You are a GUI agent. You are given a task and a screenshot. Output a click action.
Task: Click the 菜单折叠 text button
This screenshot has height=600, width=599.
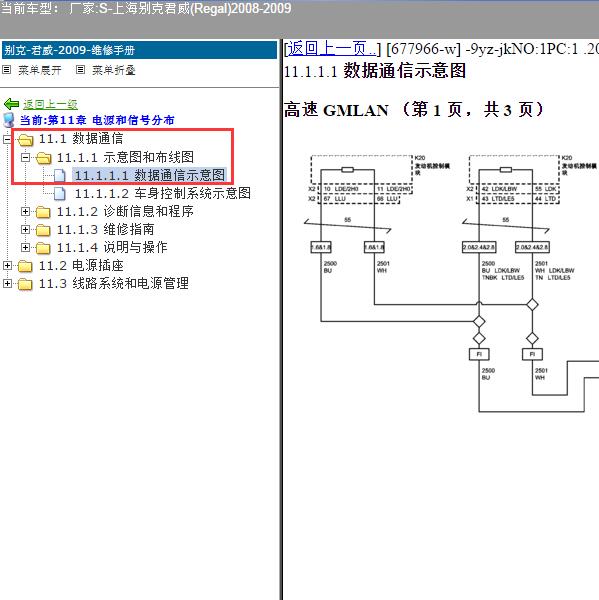[x=114, y=70]
